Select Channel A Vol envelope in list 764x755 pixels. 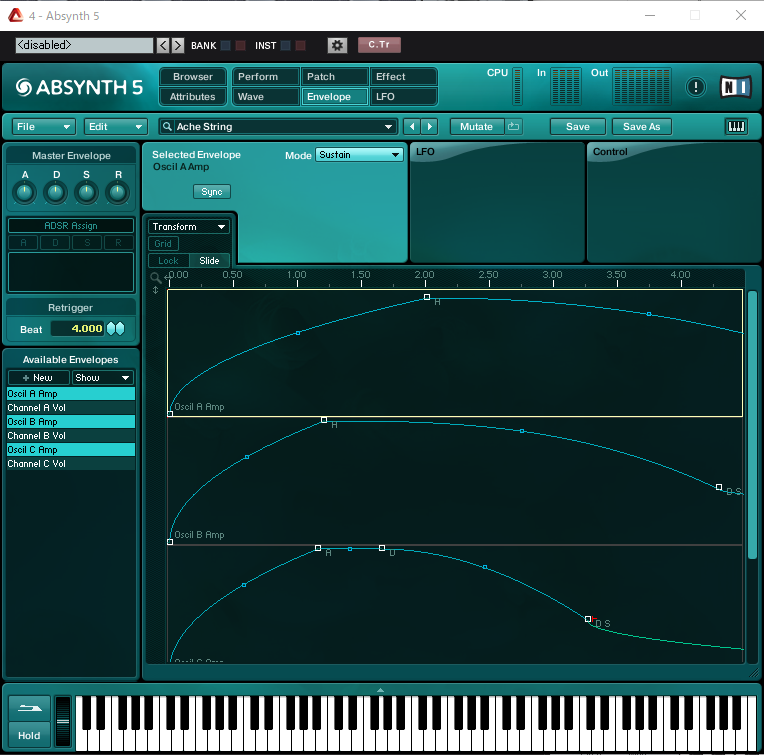tap(71, 408)
